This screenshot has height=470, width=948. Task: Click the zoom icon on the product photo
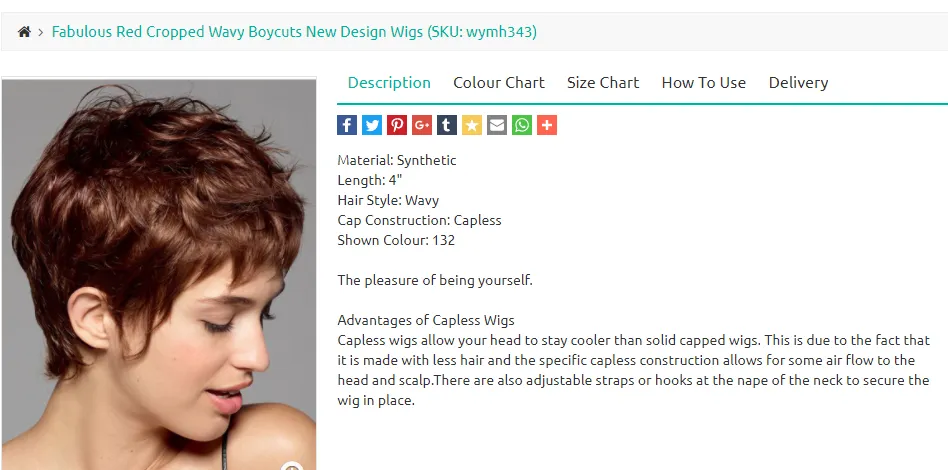click(x=292, y=466)
